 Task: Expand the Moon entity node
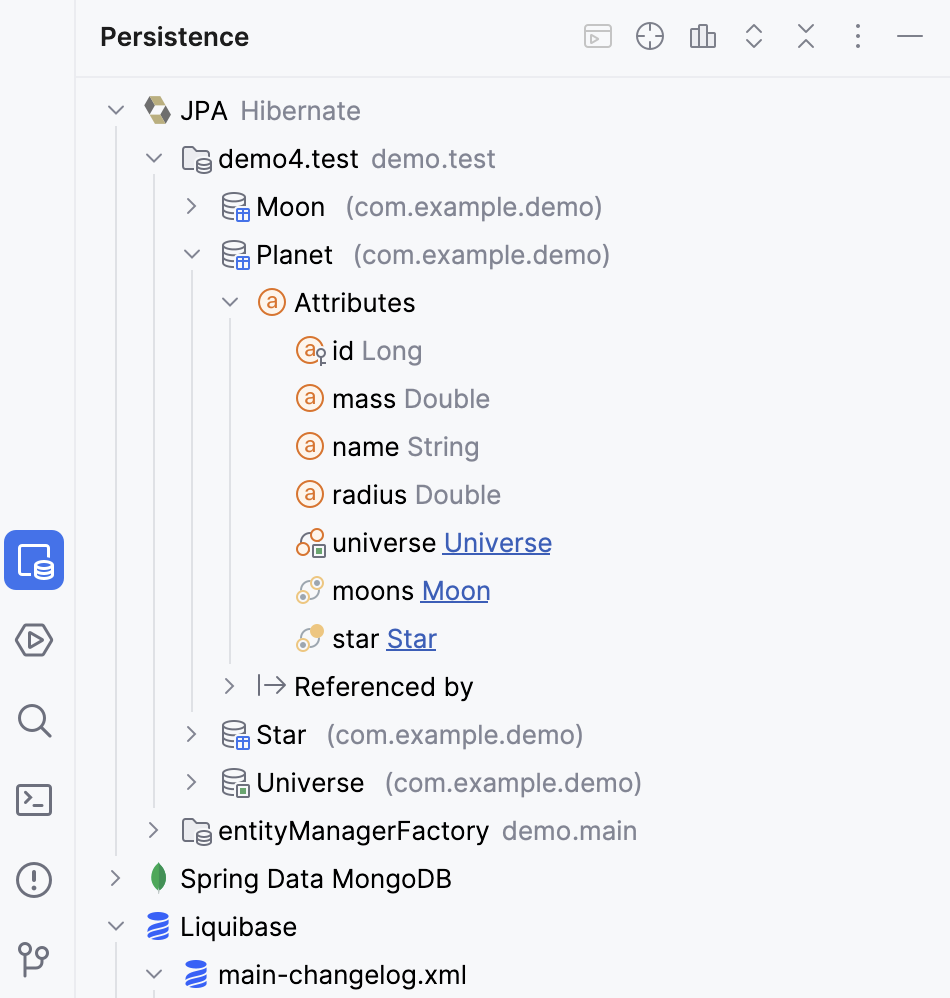click(192, 206)
